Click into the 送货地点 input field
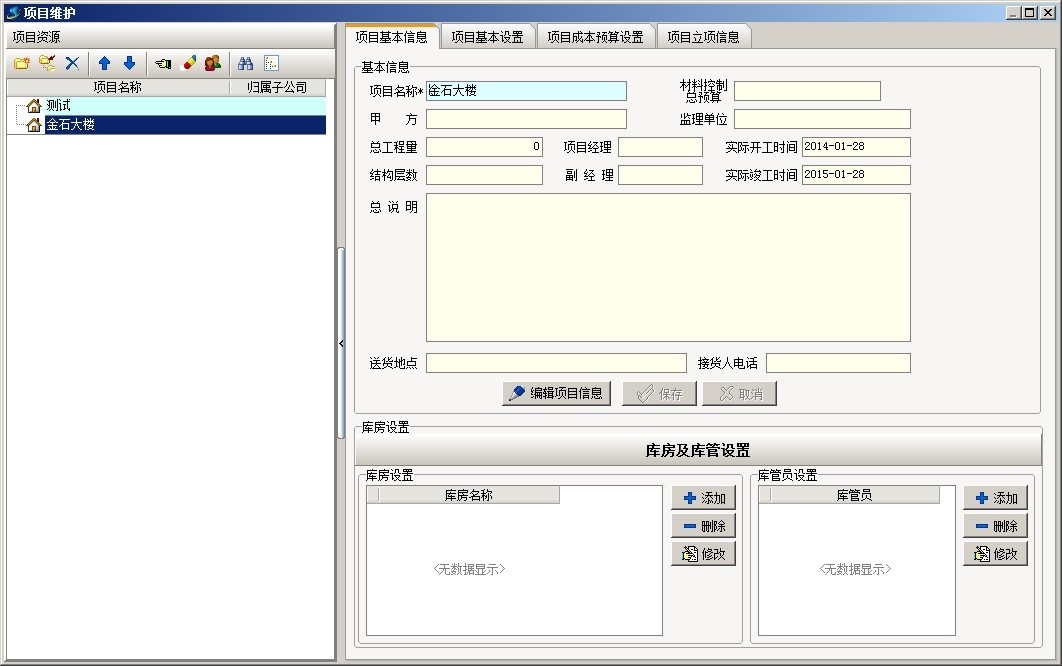1062x666 pixels. point(556,363)
